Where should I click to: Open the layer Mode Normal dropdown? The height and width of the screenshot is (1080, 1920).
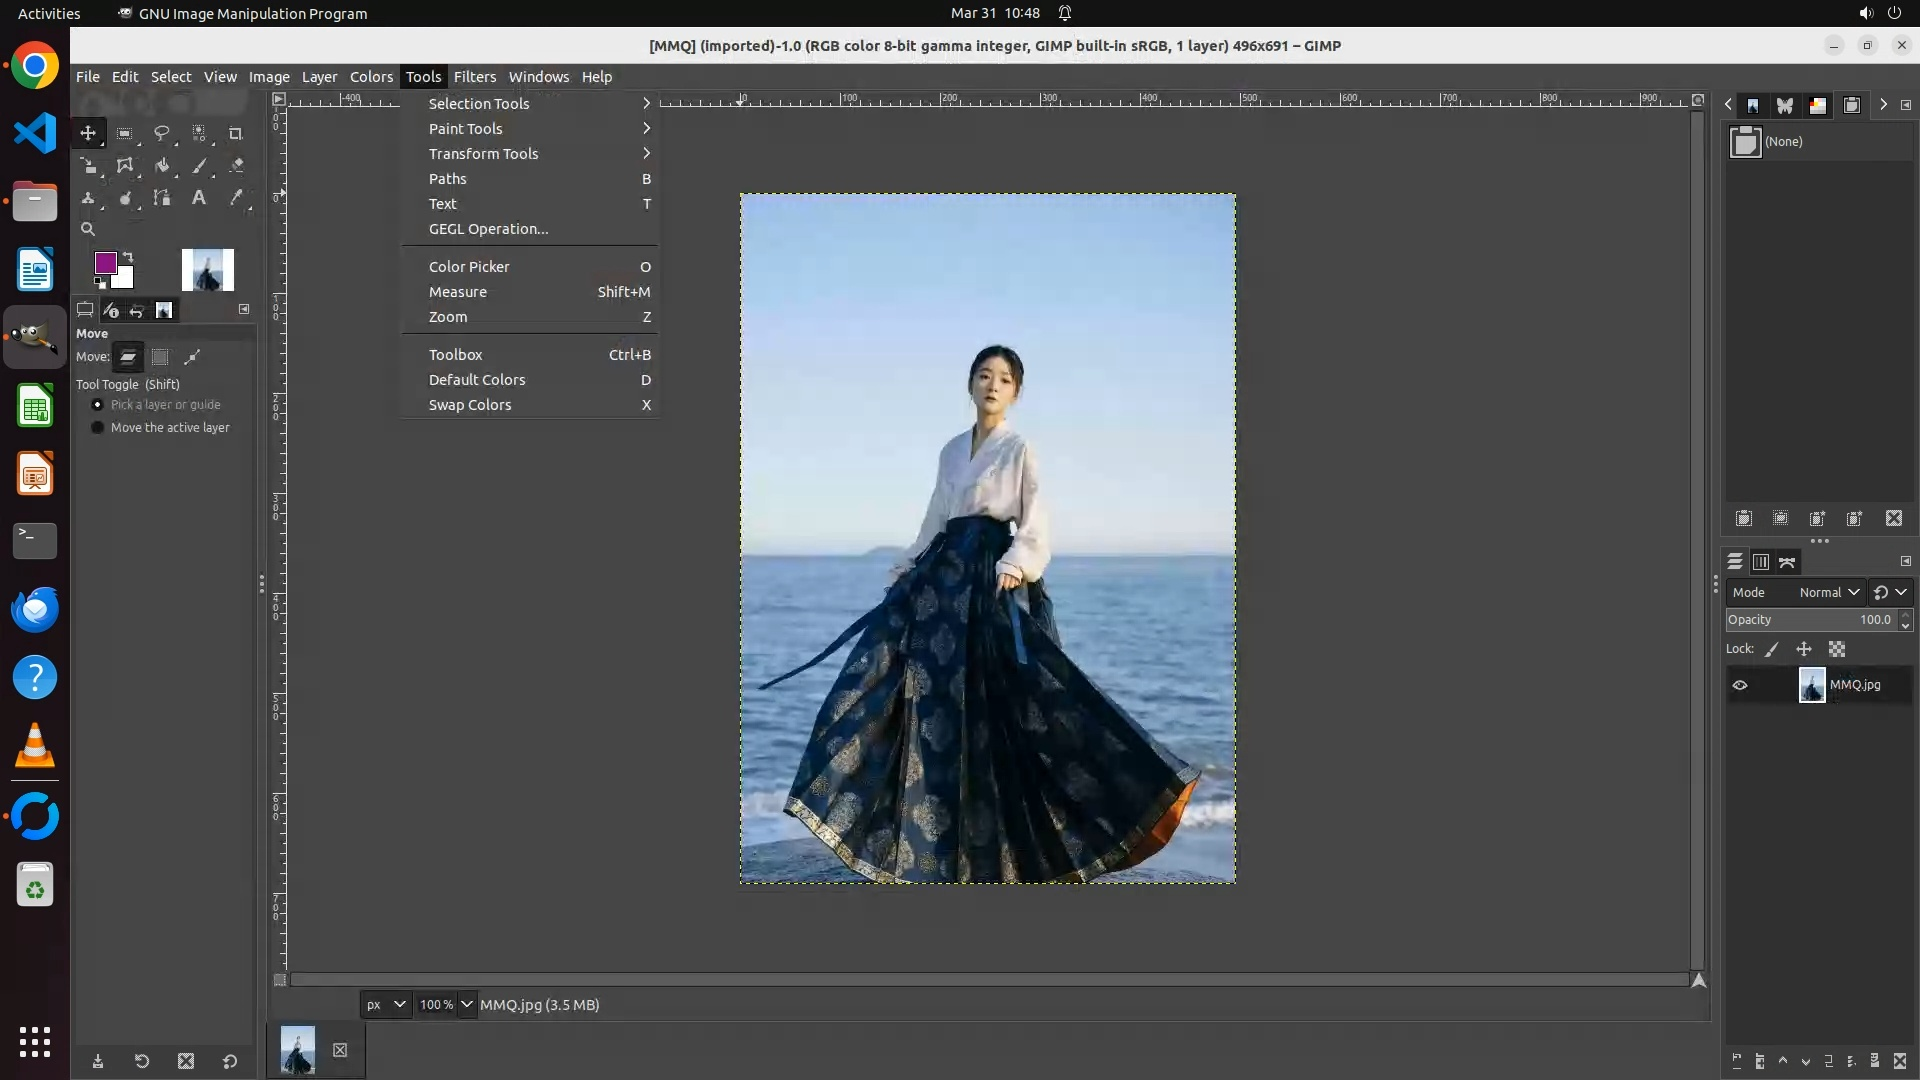pyautogui.click(x=1828, y=592)
